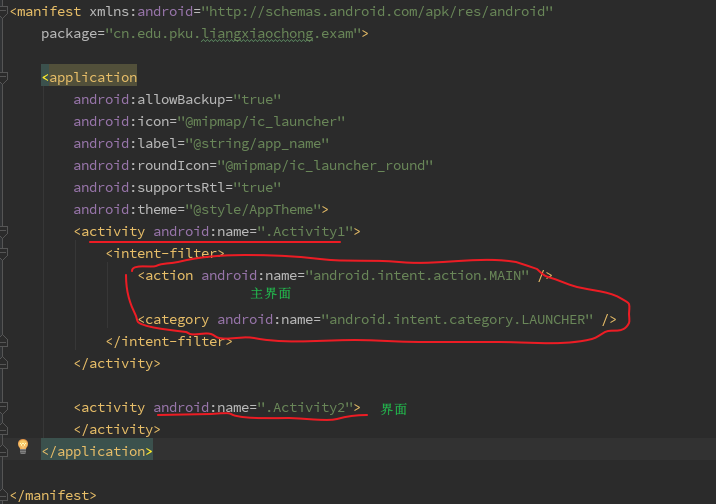Click the <action element tag name
716x504 pixels.
pos(165,275)
